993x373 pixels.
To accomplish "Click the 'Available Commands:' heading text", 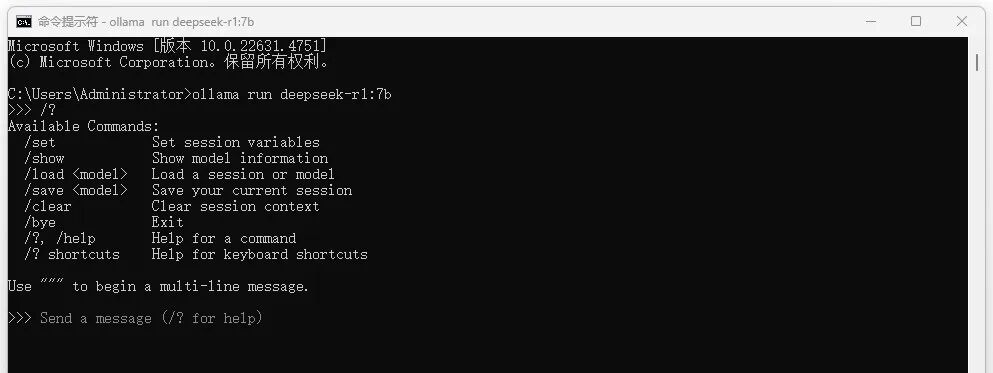I will click(x=84, y=126).
